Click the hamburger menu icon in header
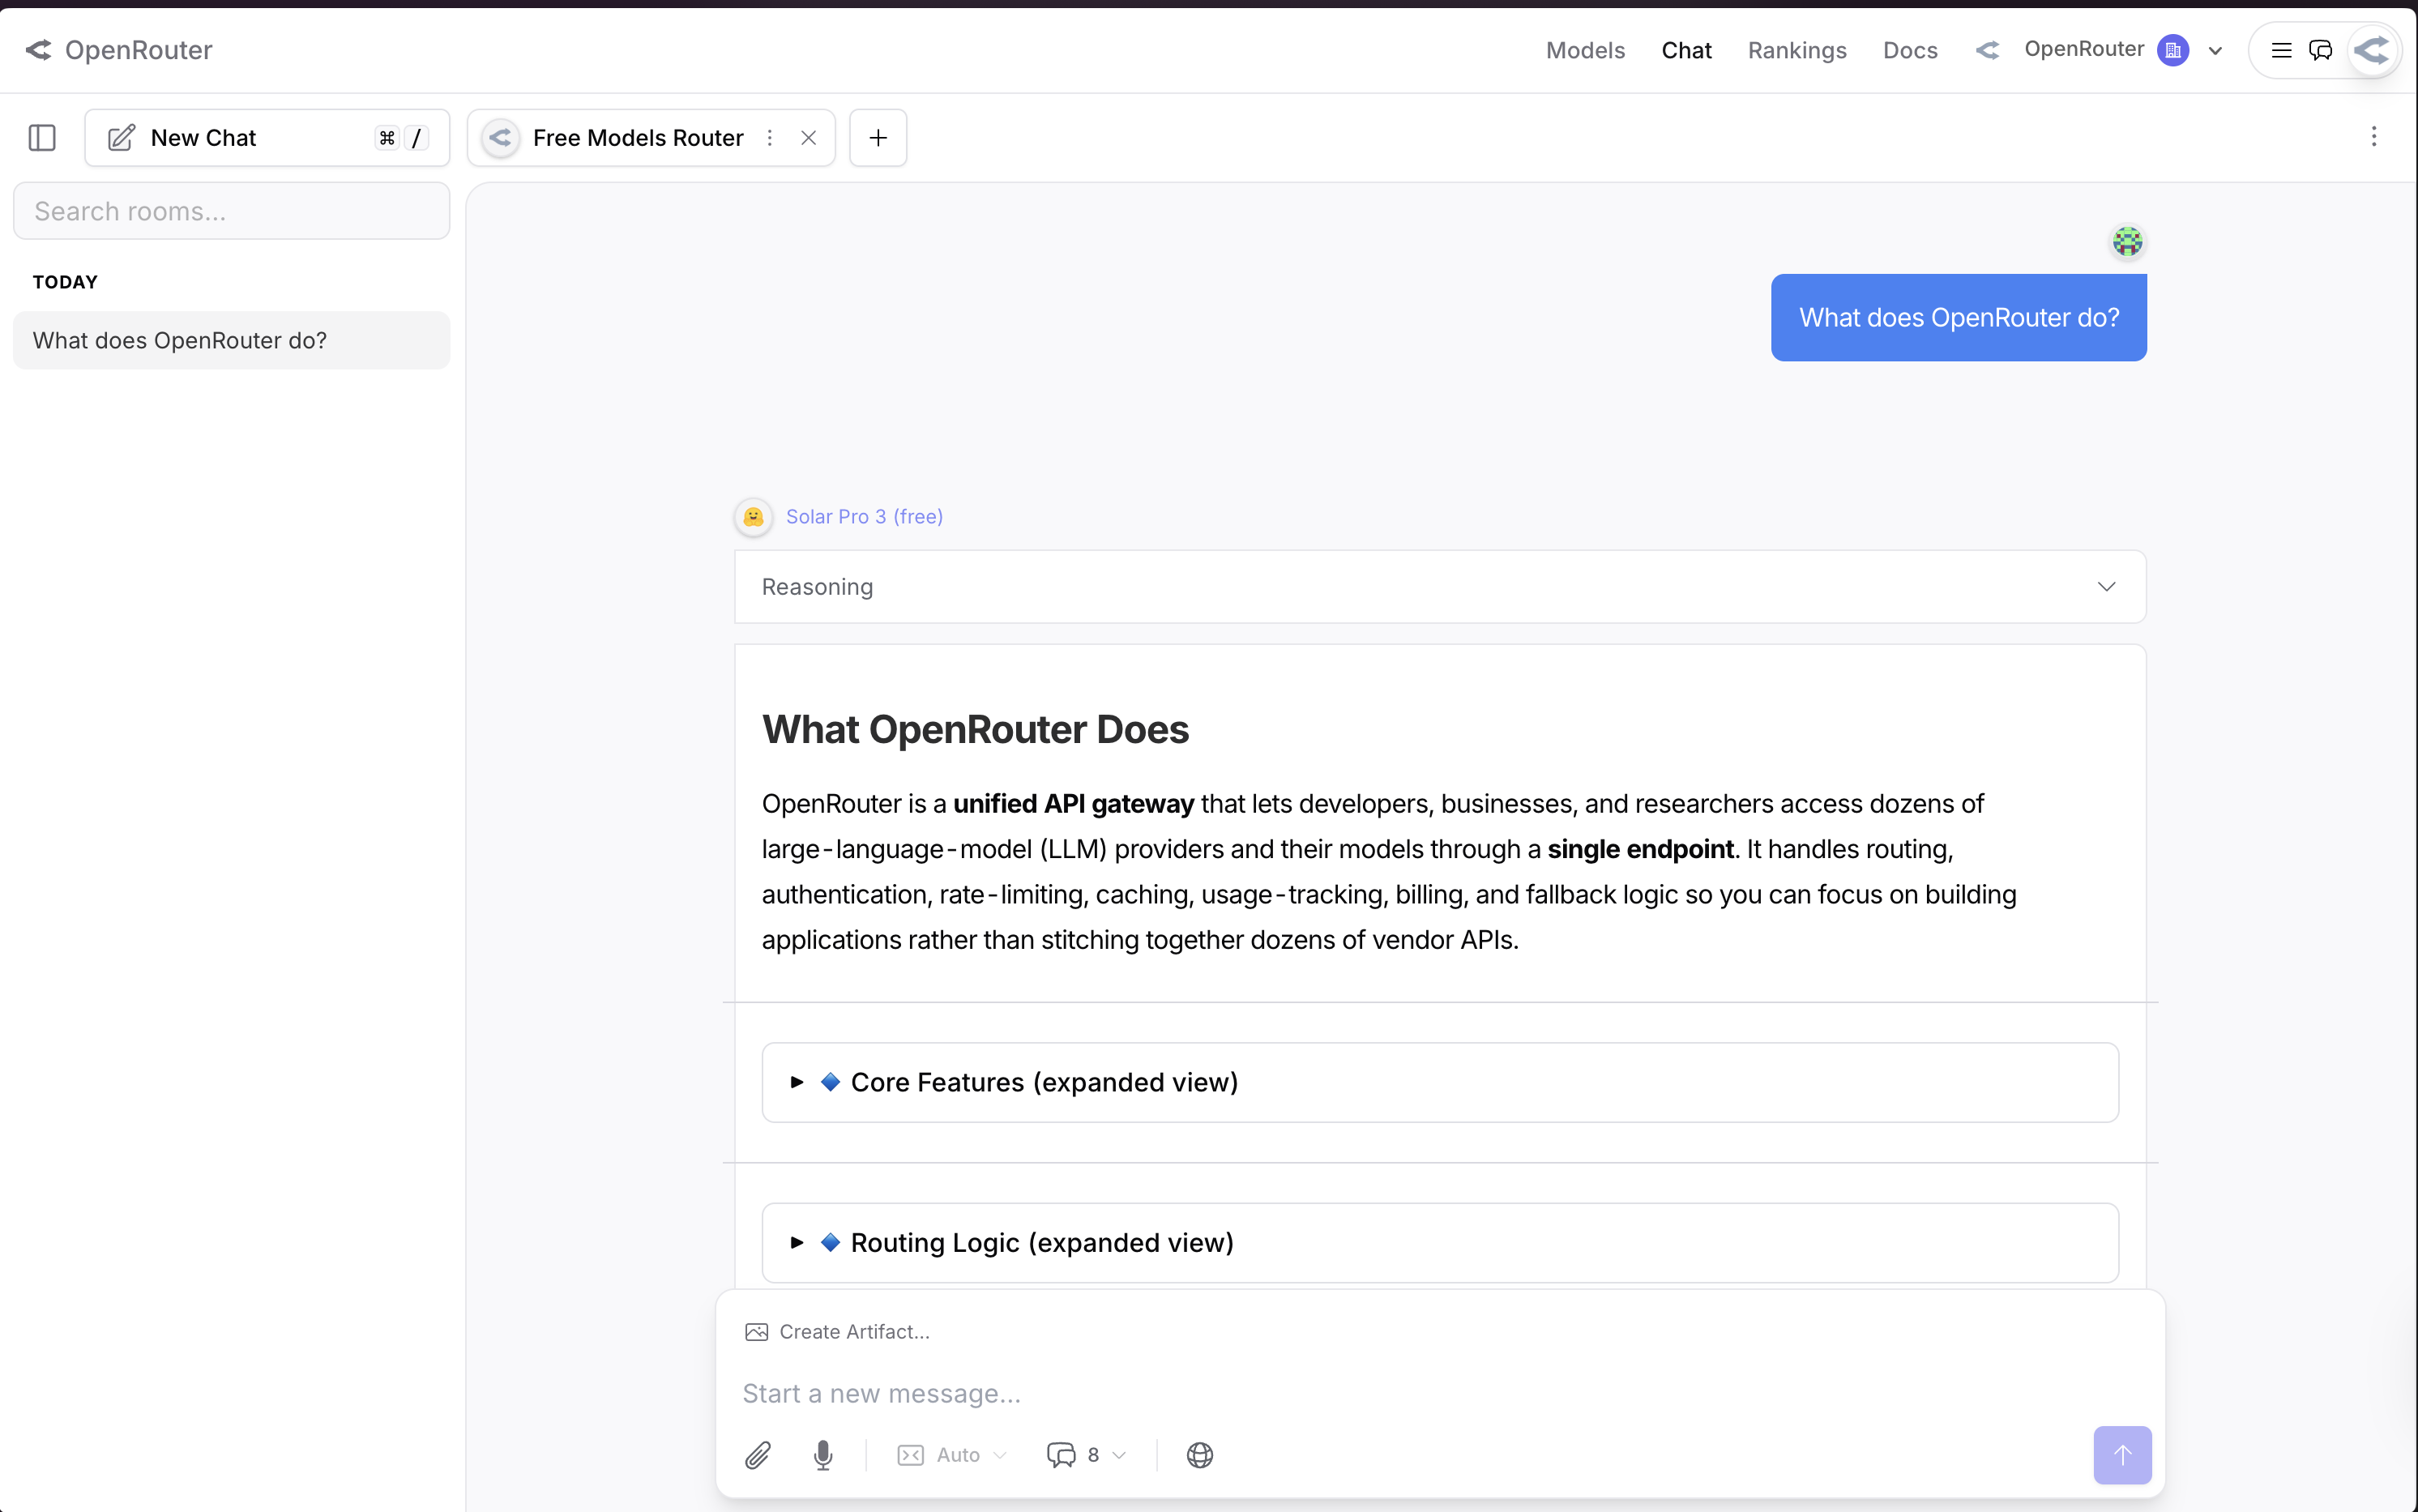2418x1512 pixels. point(2281,50)
